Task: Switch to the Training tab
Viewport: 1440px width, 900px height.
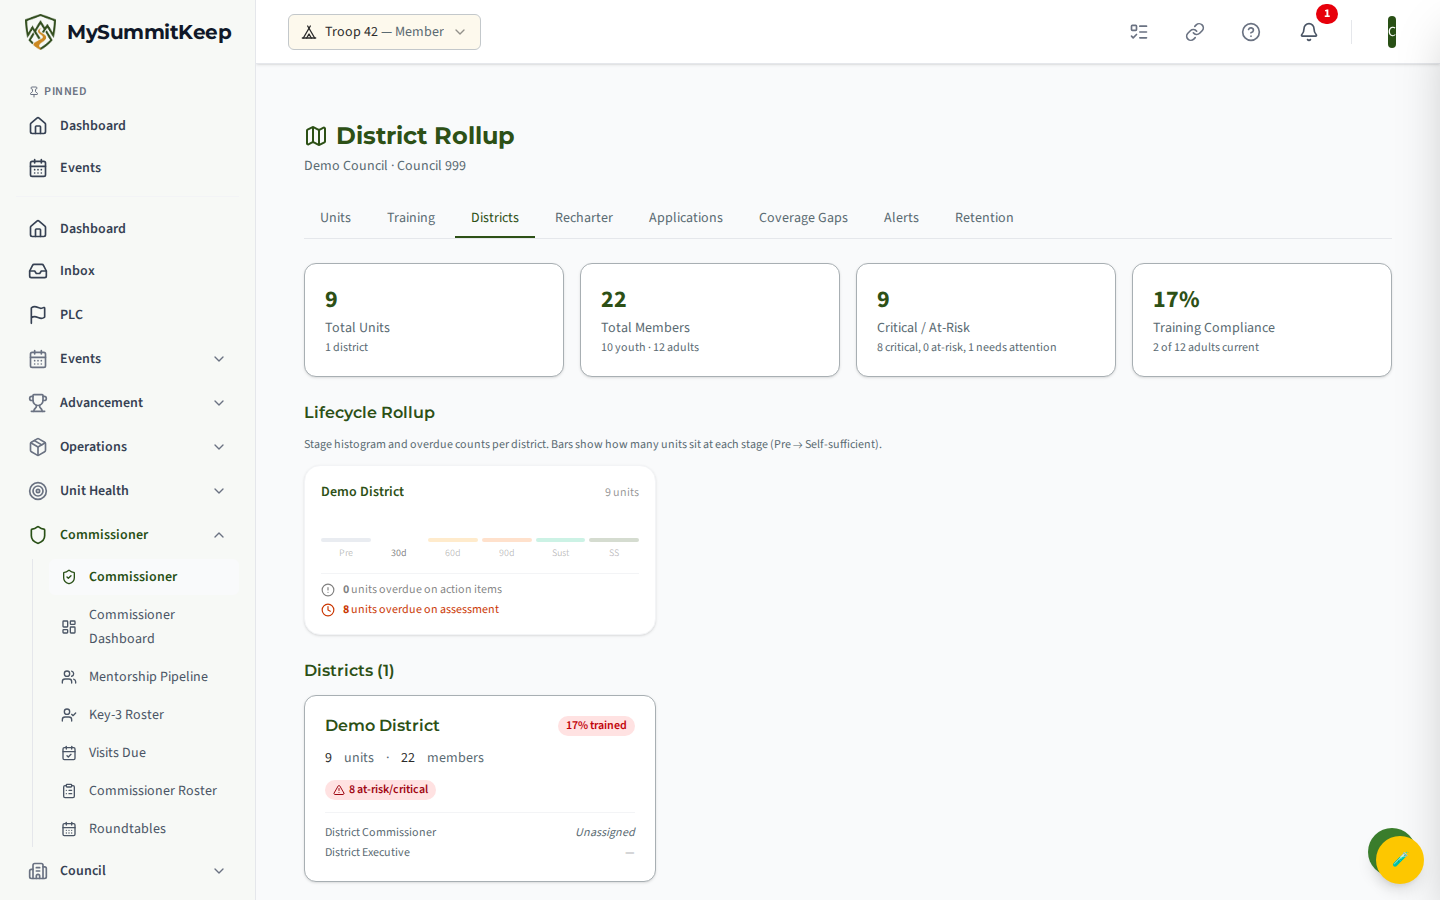Action: tap(411, 218)
